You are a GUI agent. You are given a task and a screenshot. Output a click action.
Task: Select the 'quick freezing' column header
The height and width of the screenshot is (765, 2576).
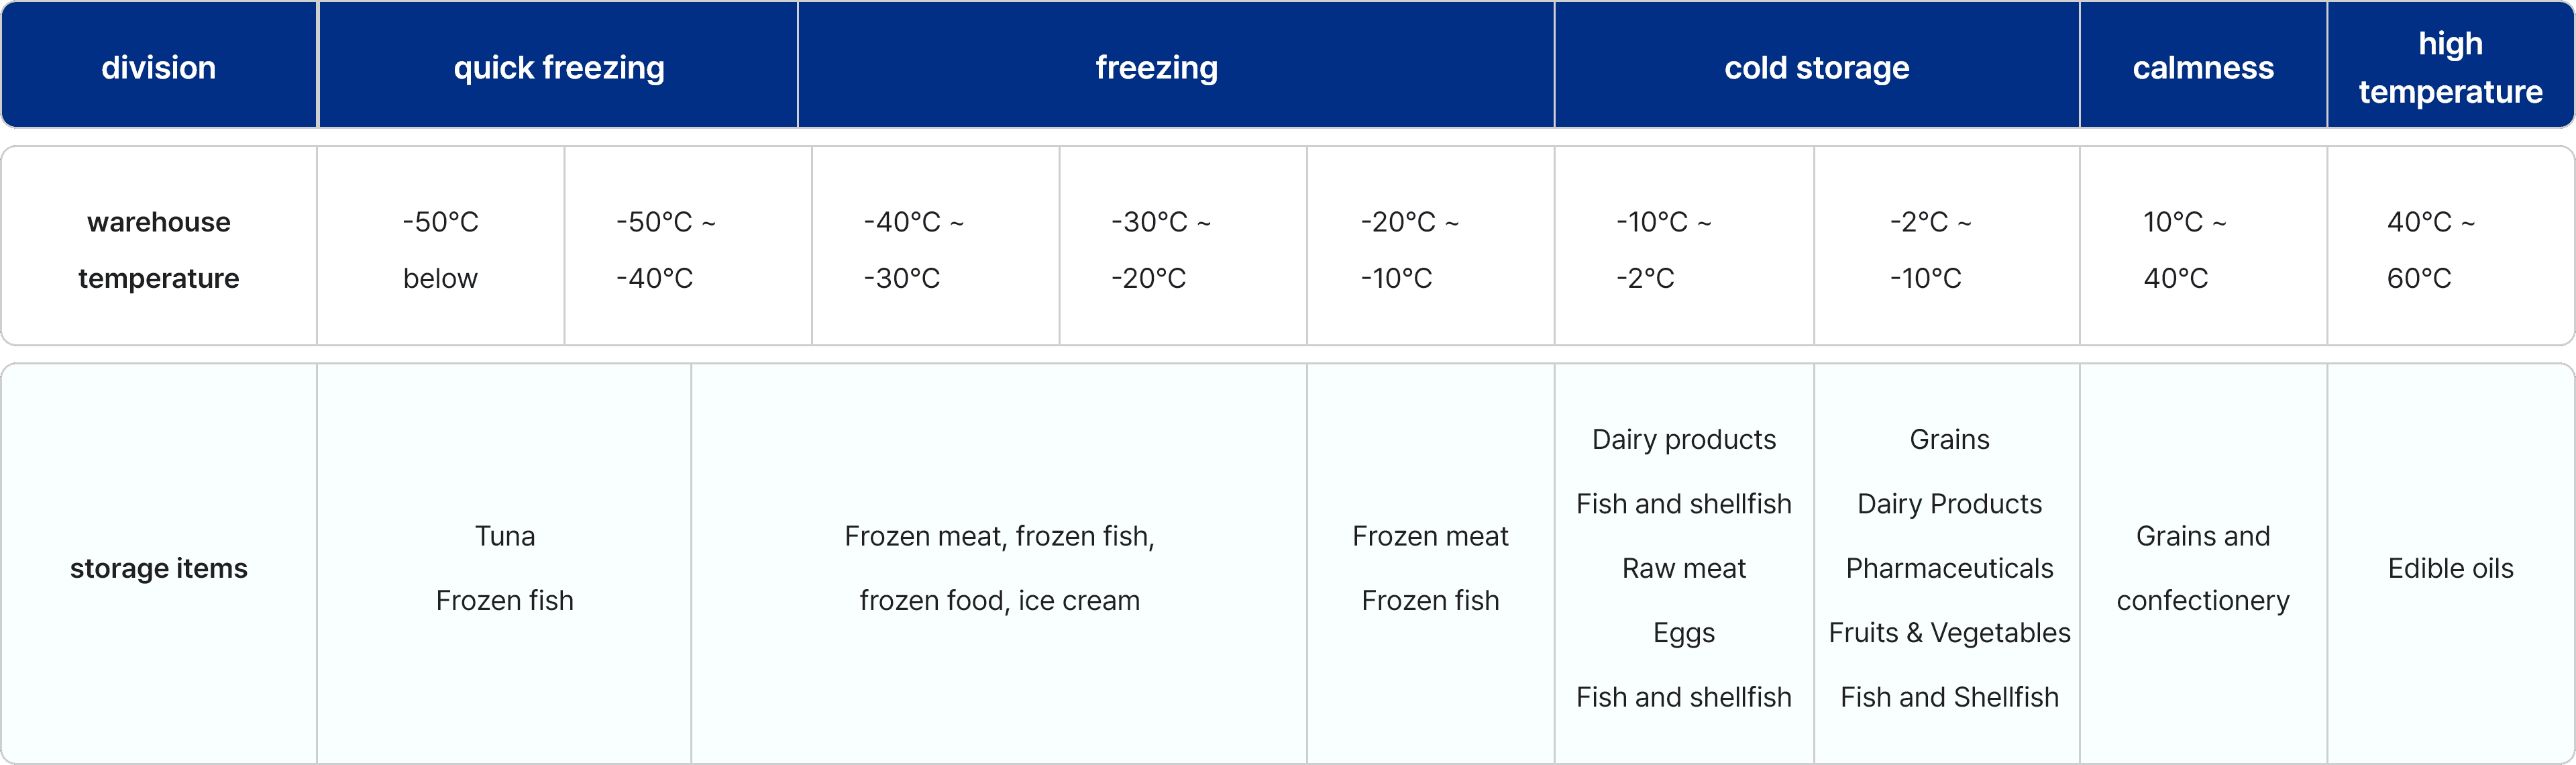[x=558, y=67]
